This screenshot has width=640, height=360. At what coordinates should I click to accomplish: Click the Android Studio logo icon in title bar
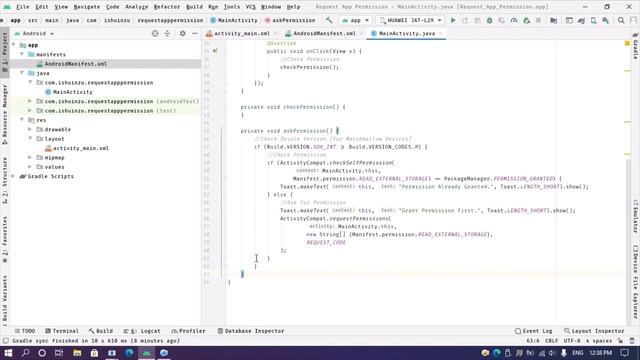point(7,7)
